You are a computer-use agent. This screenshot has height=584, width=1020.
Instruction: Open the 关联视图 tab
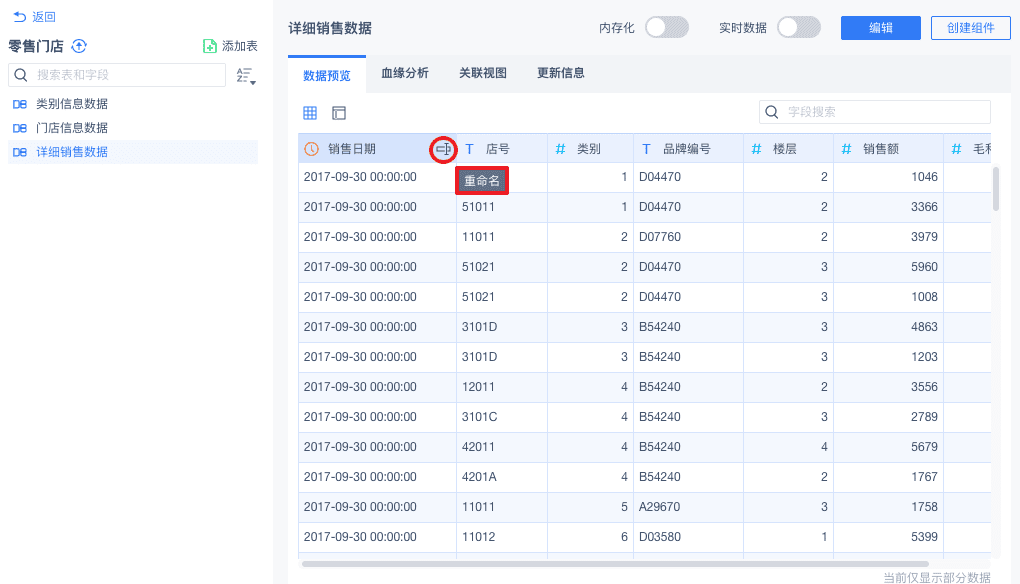click(x=483, y=73)
